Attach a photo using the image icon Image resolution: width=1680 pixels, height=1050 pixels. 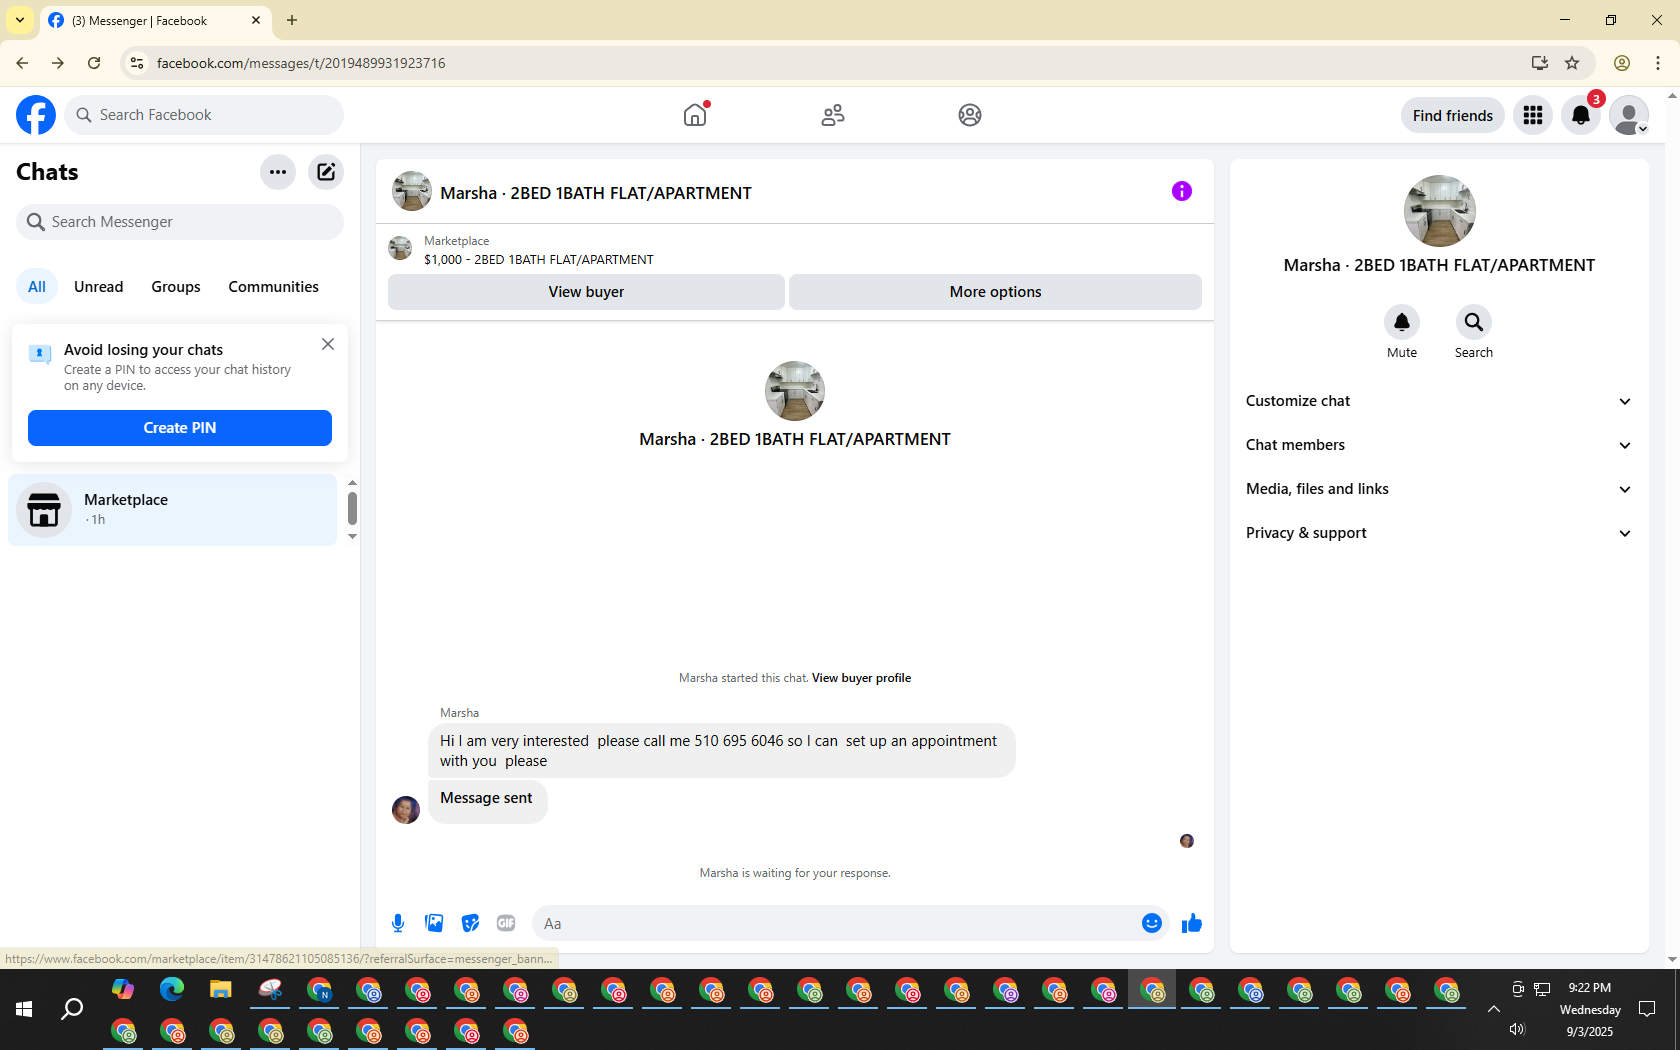coord(434,923)
